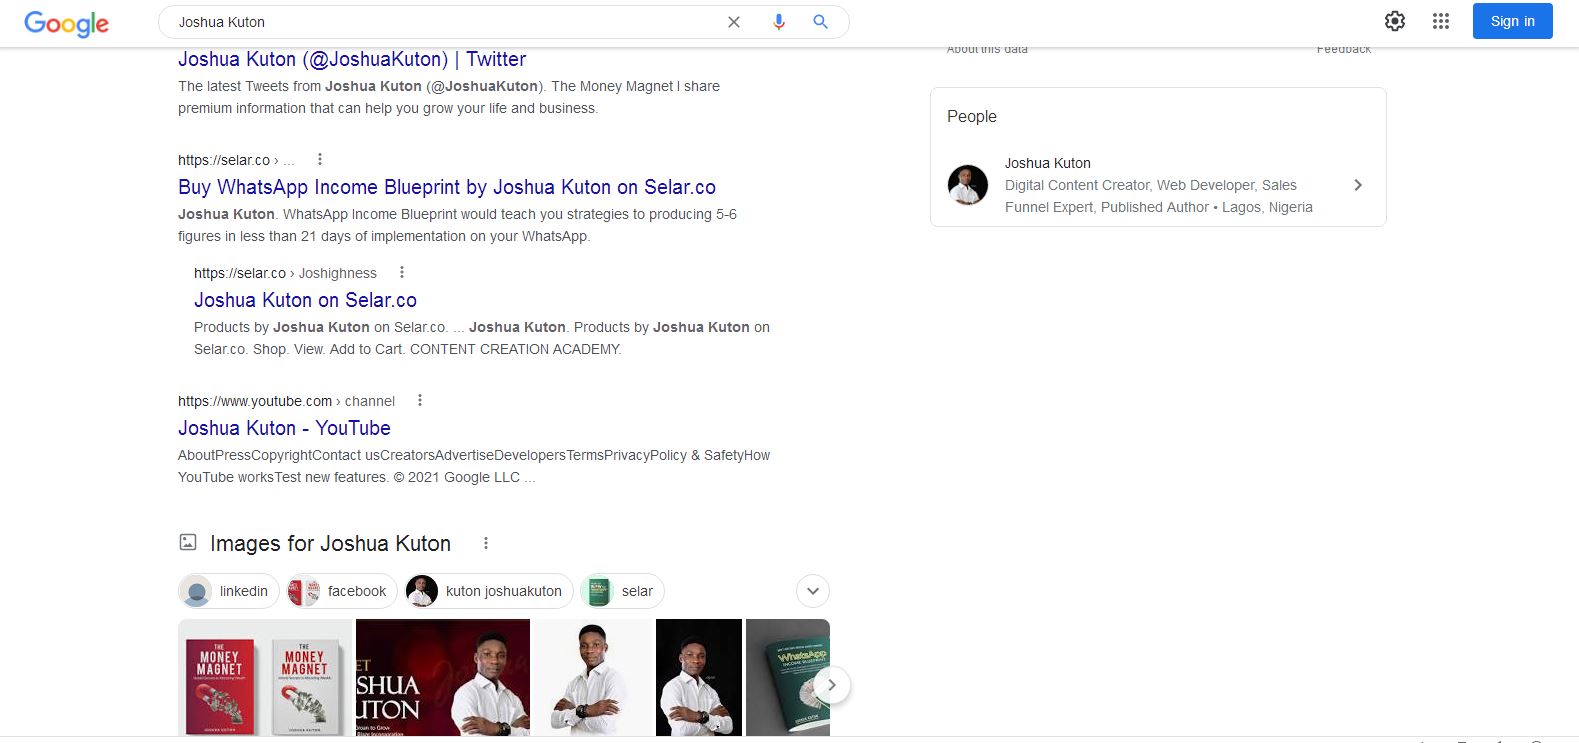Viewport: 1579px width, 743px height.
Task: Open the three-dot menu beside the youtube.com result
Action: click(x=419, y=400)
